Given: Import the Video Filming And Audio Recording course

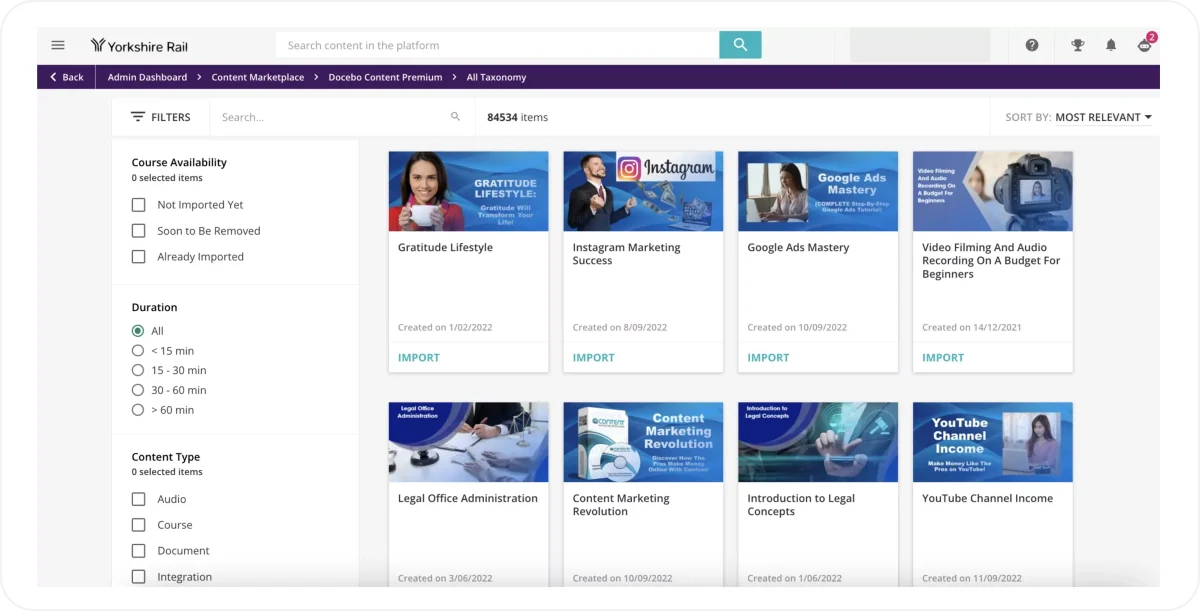Looking at the screenshot, I should coord(943,357).
